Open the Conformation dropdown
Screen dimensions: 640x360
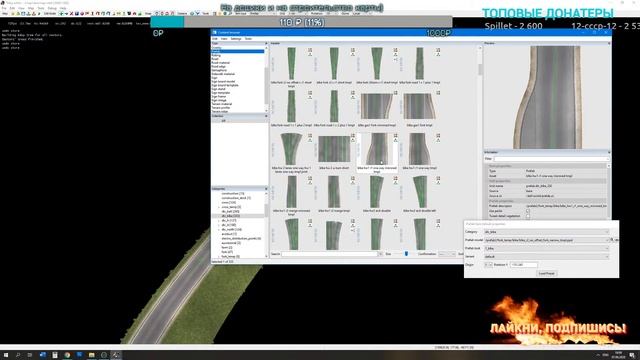447,254
